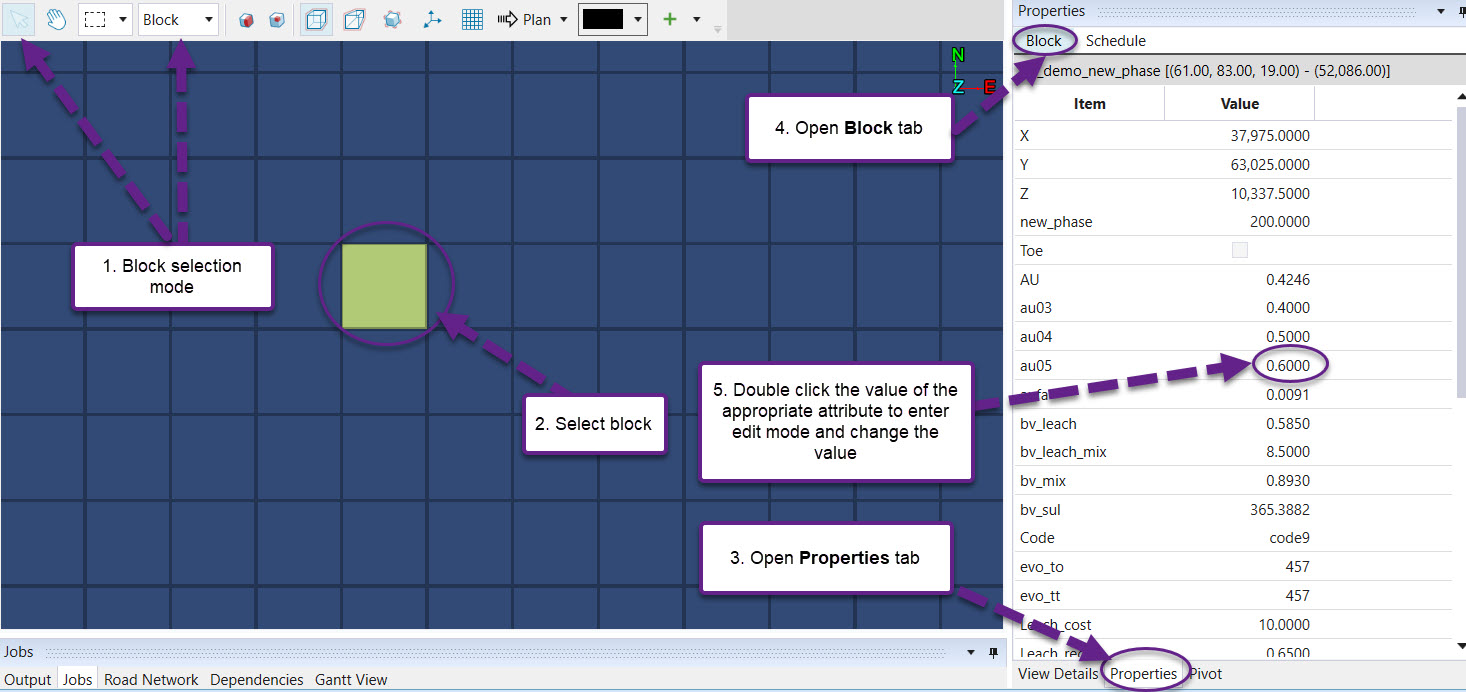Switch to the Road Network tab
1466x692 pixels.
pos(151,680)
